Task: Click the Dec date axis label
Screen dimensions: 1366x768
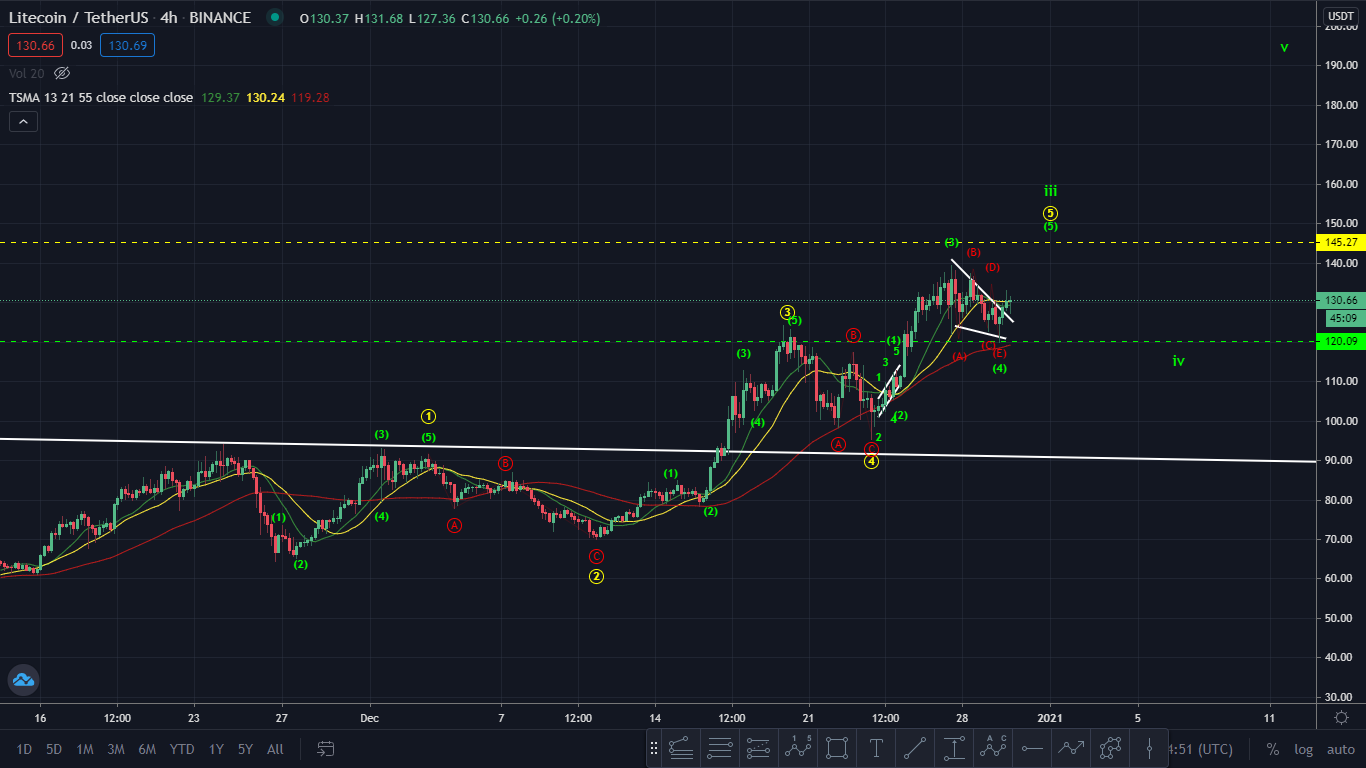Action: [370, 717]
